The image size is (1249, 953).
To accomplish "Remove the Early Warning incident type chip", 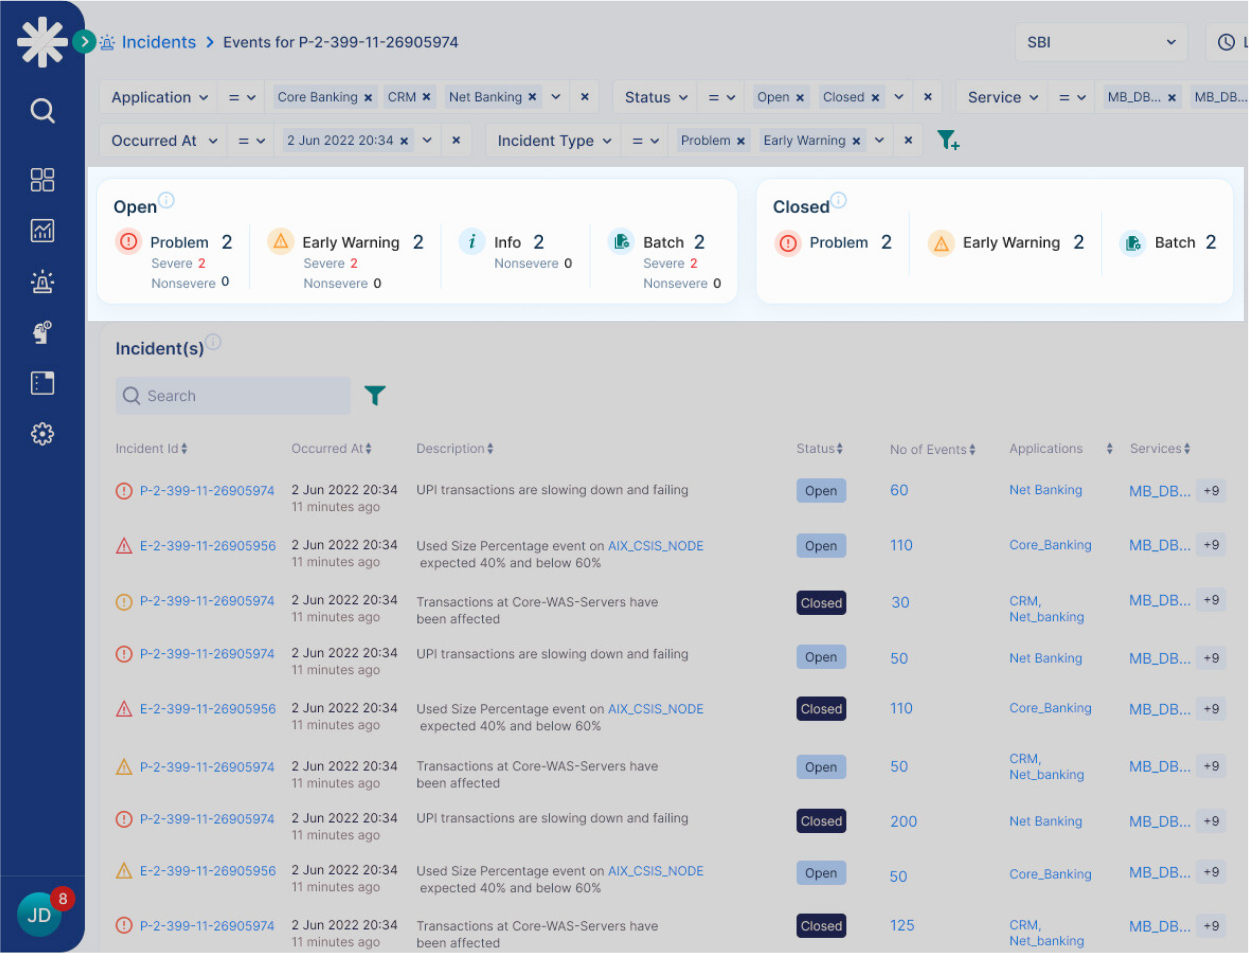I will (856, 141).
